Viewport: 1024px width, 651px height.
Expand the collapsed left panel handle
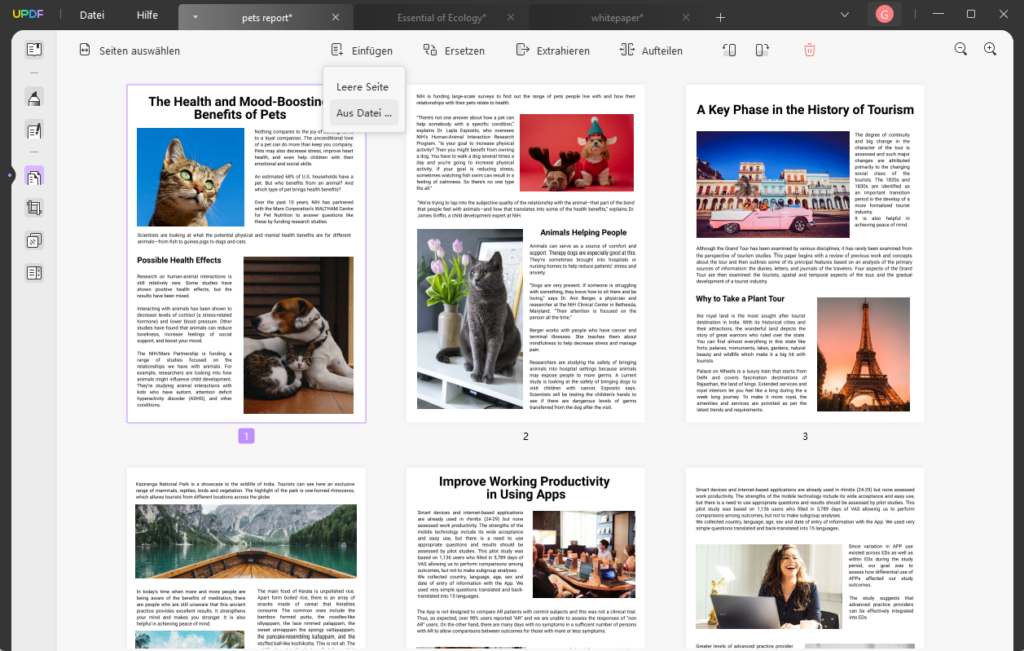(x=9, y=176)
